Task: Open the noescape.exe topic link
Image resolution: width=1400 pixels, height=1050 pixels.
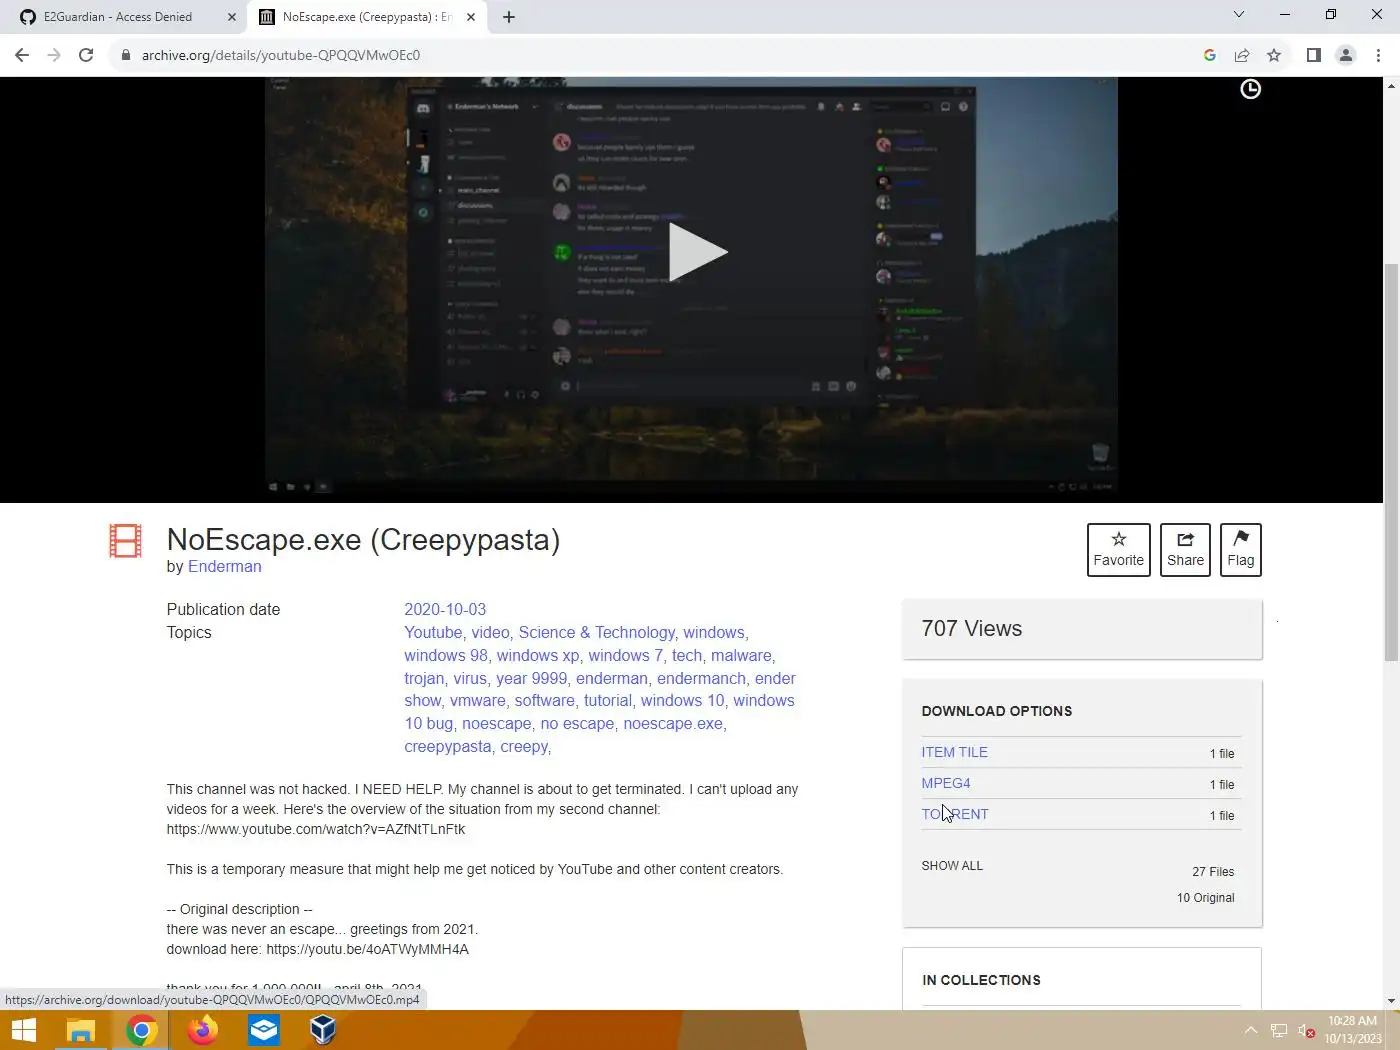Action: click(673, 723)
